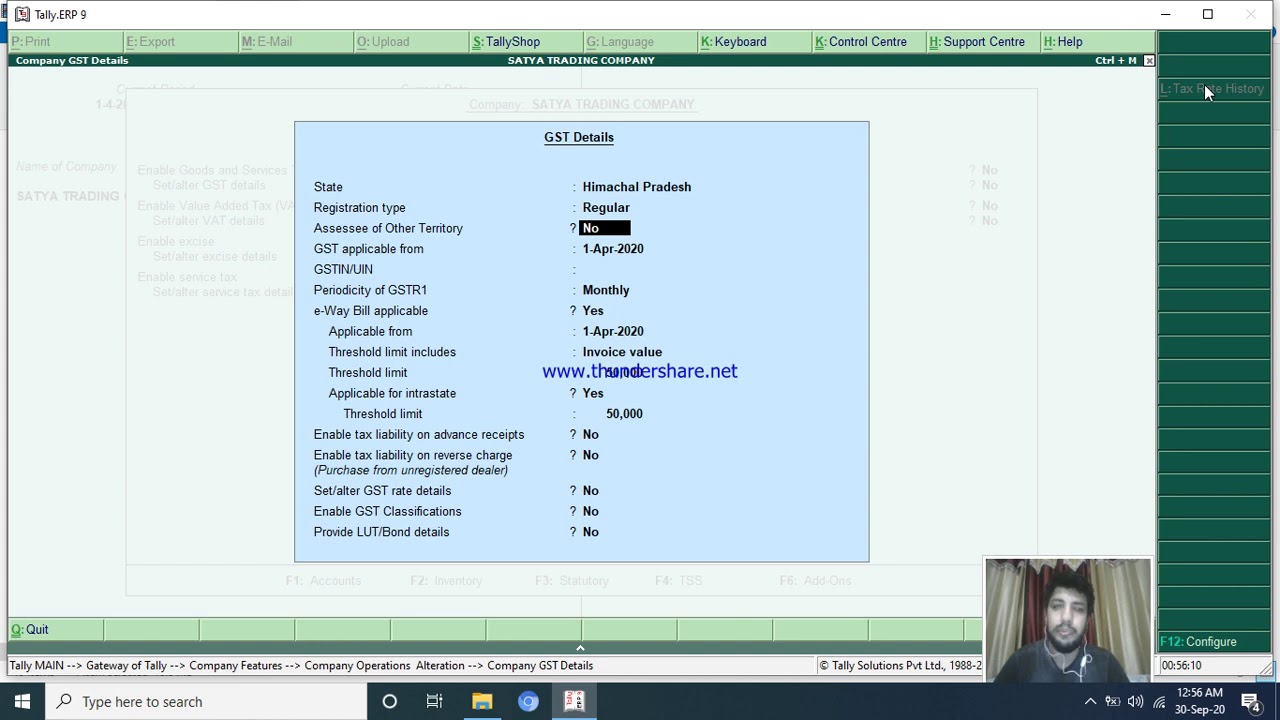The width and height of the screenshot is (1280, 720).
Task: Open Support Centre
Action: click(977, 42)
